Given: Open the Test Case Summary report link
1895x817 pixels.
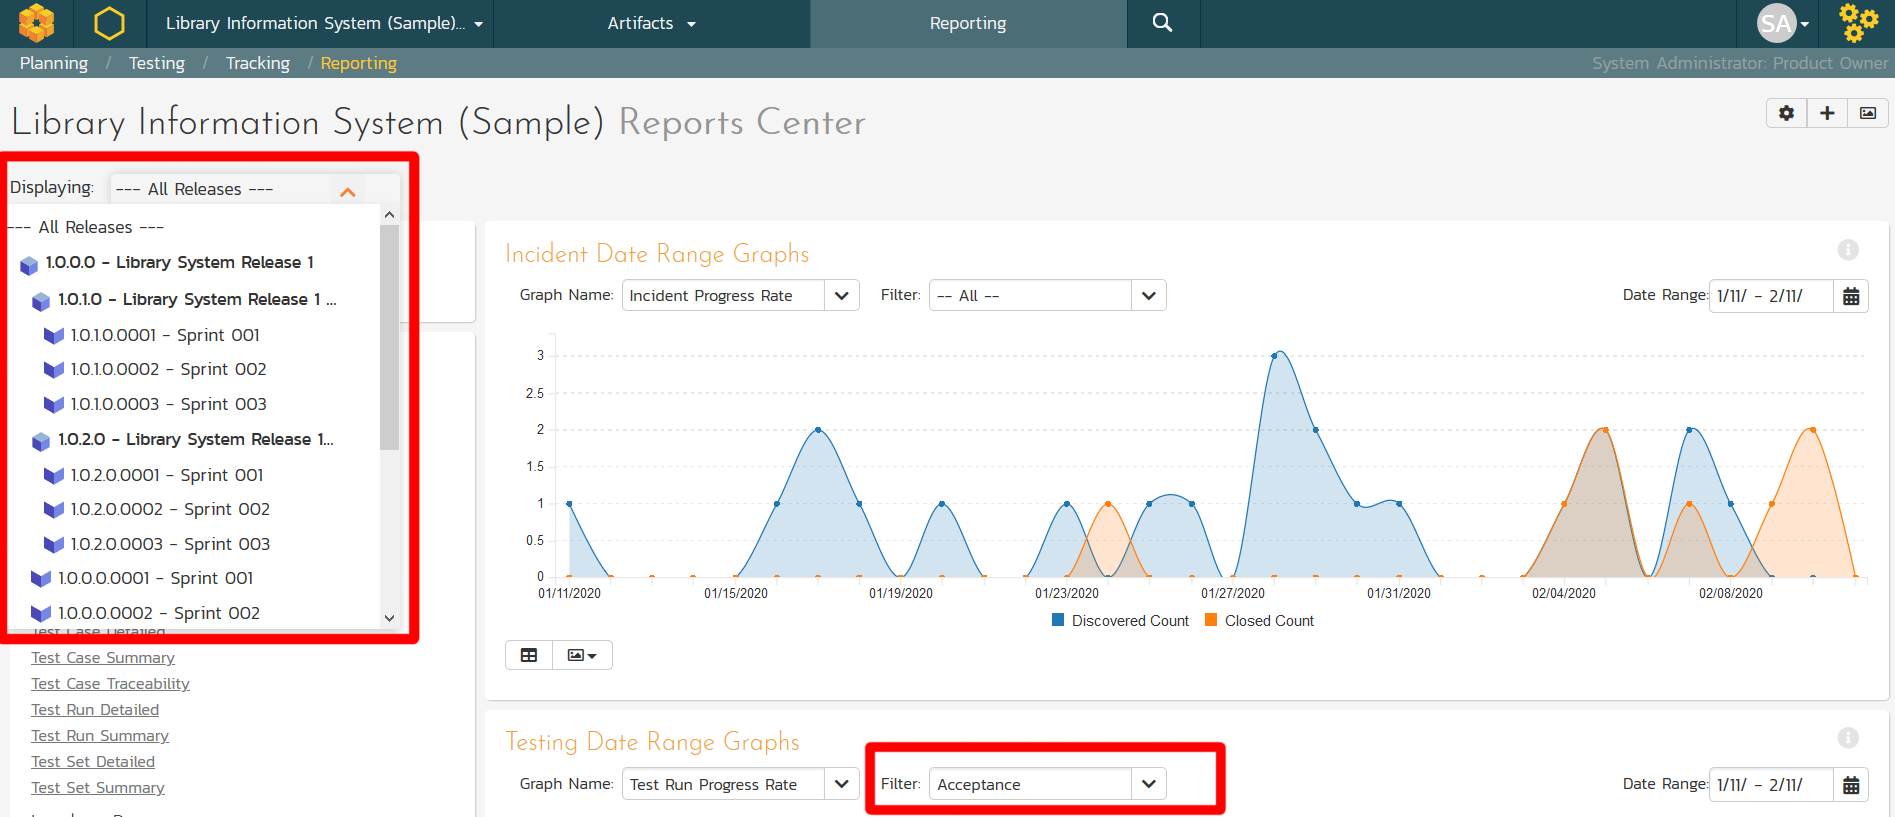Looking at the screenshot, I should point(103,658).
